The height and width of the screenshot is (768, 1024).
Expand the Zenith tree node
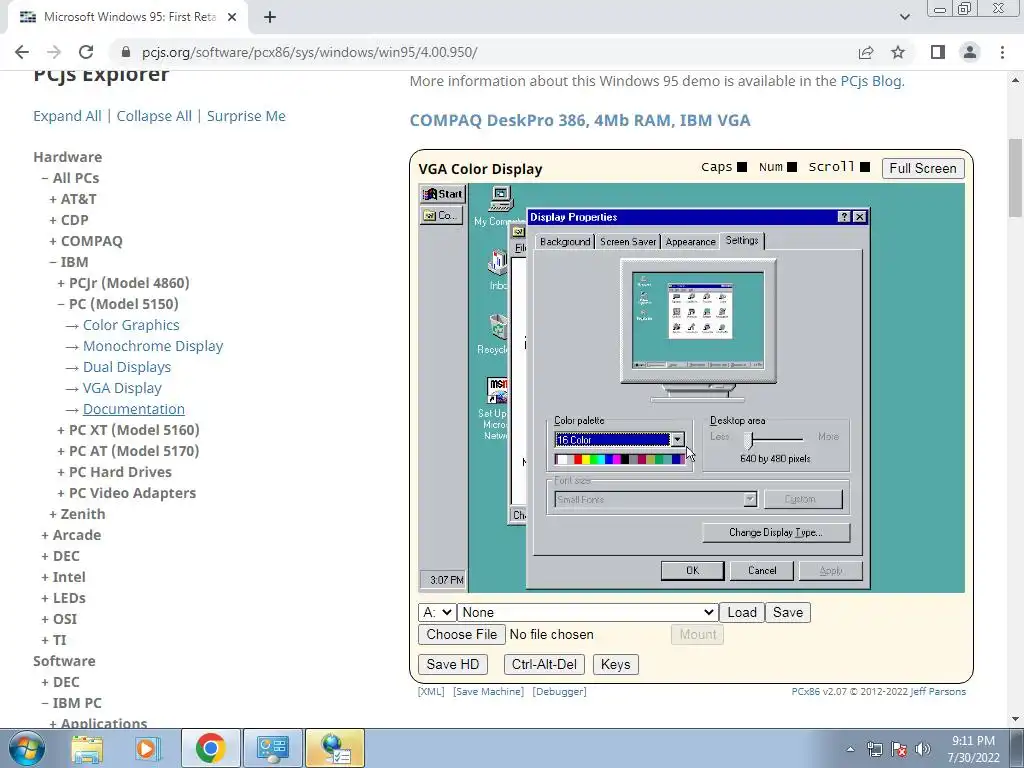(77, 514)
